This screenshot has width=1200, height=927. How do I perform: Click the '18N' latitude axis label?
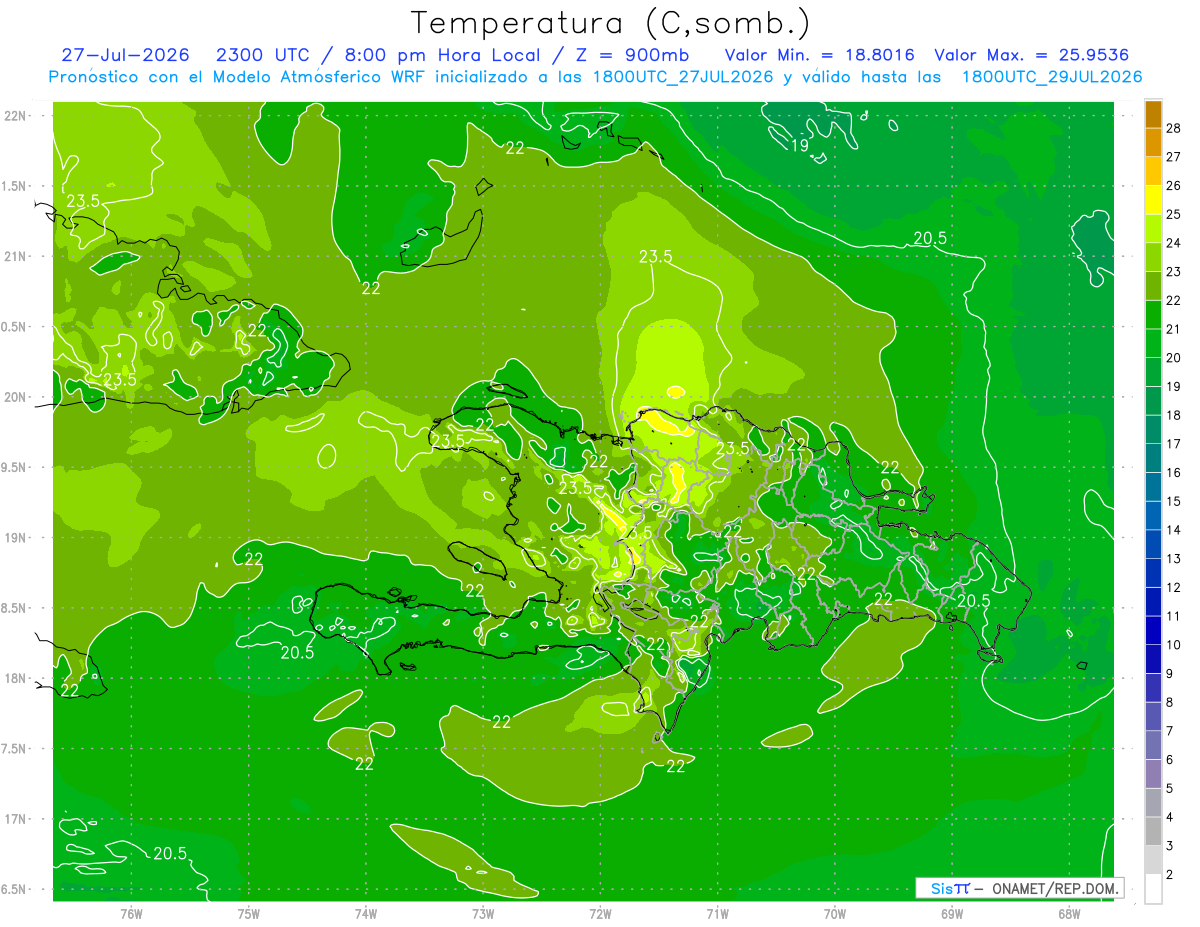tap(17, 678)
